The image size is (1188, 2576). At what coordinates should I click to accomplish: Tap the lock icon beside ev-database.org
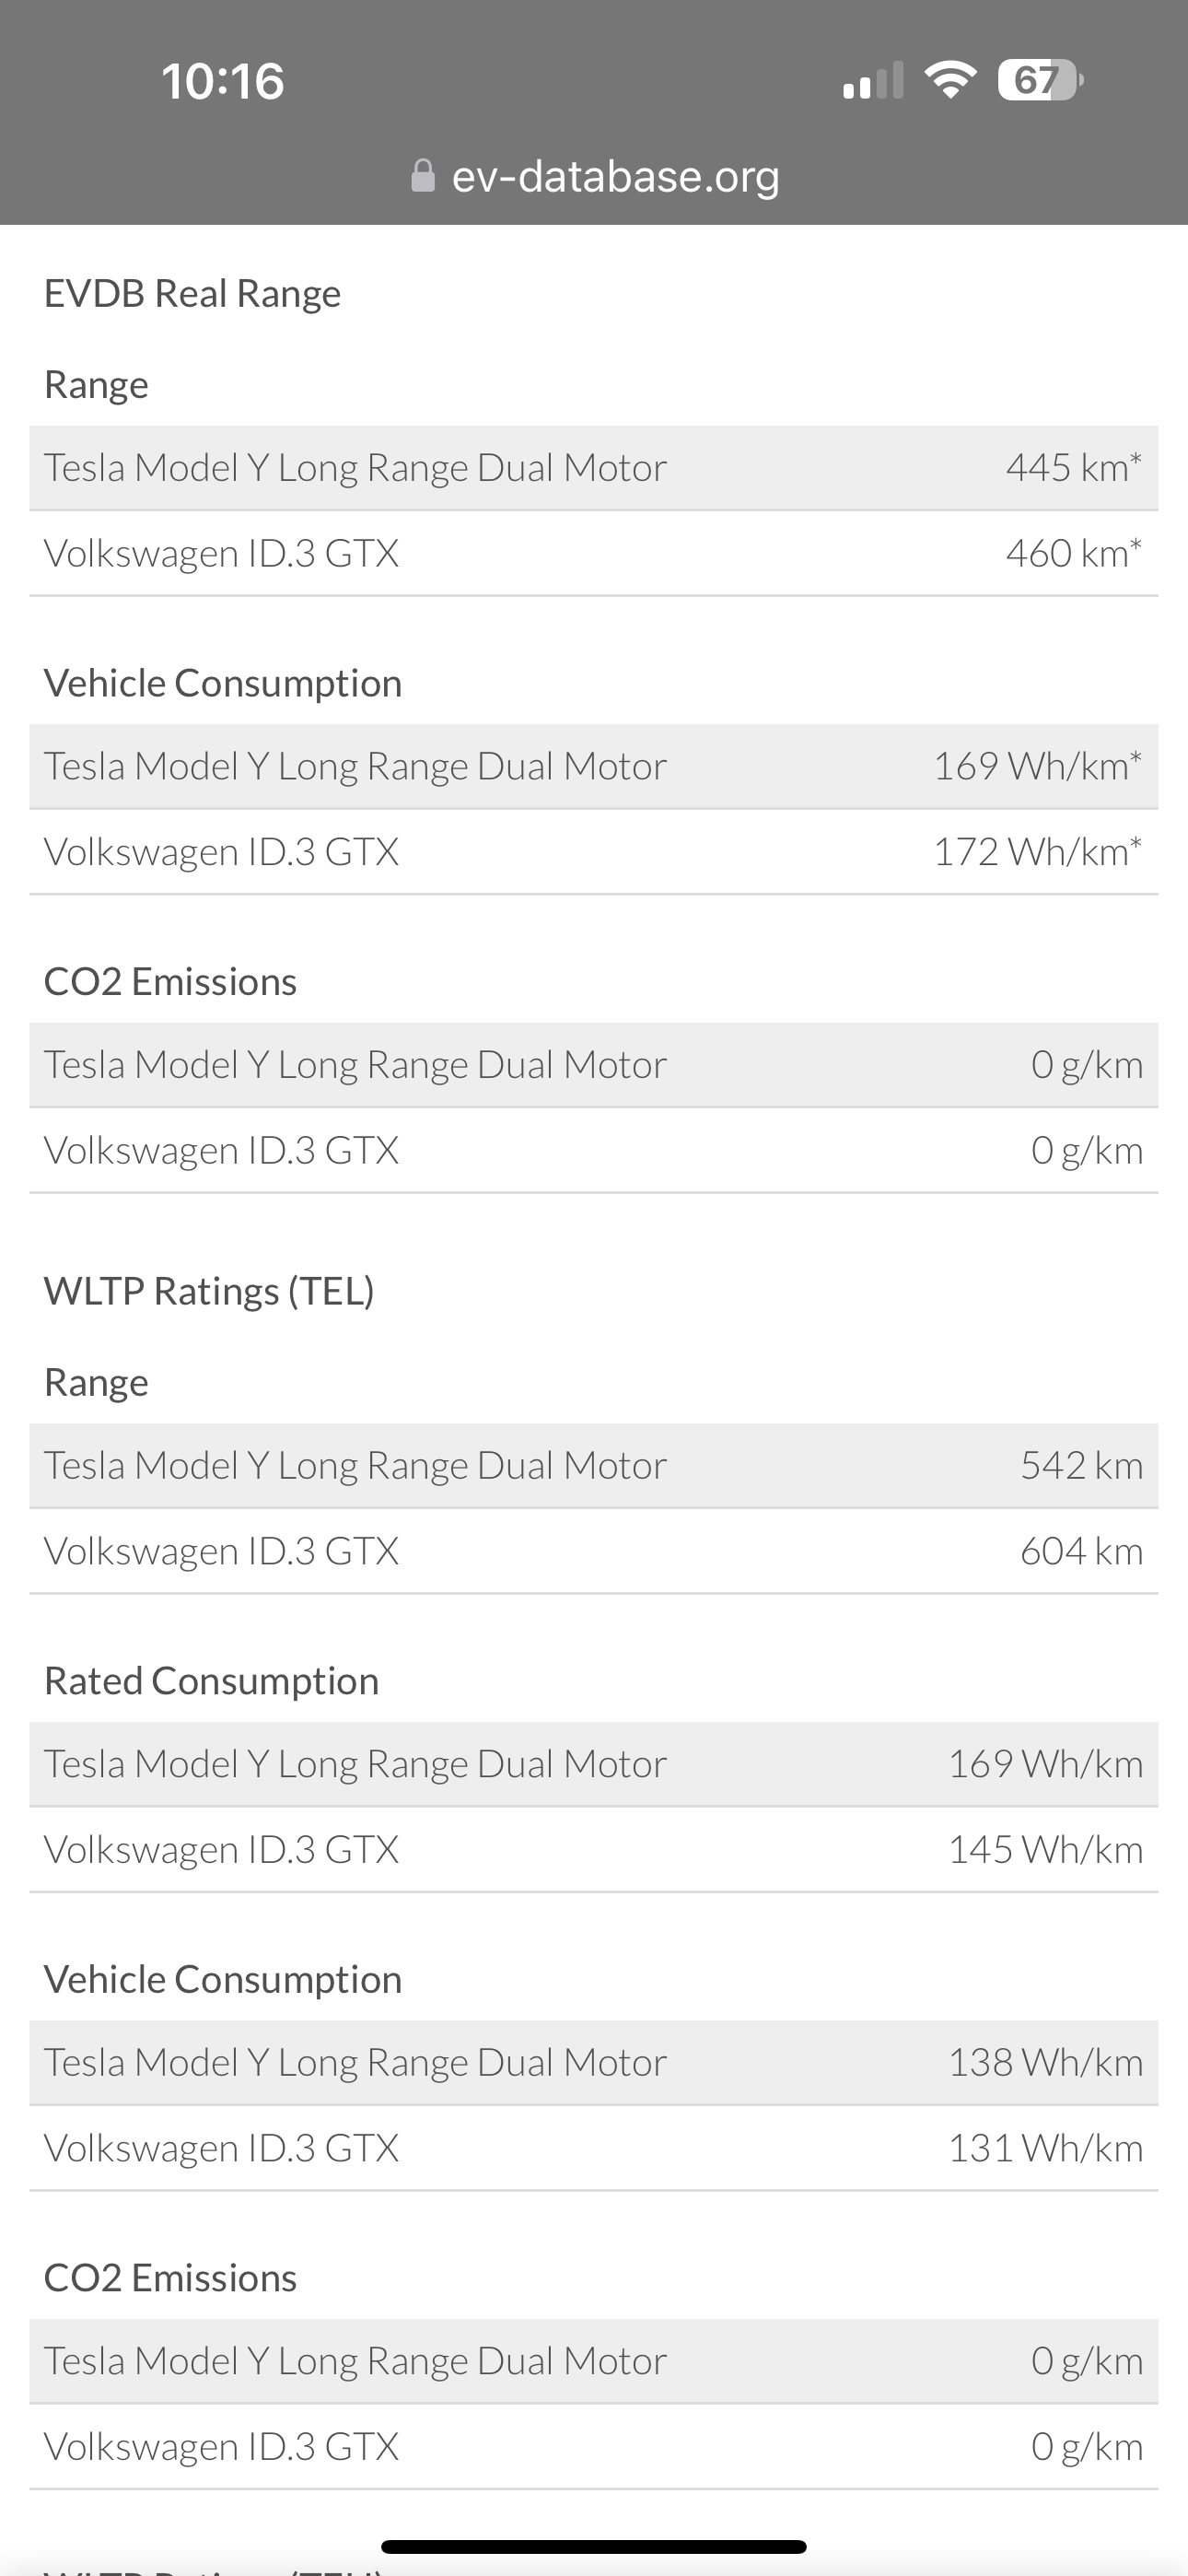[423, 176]
